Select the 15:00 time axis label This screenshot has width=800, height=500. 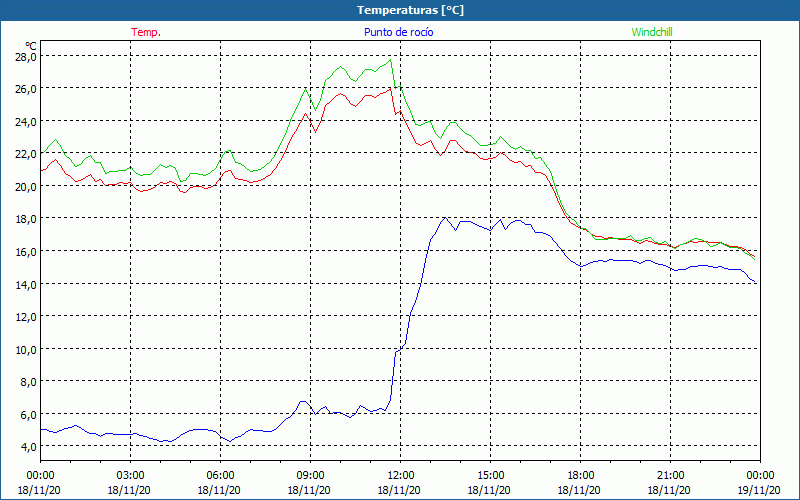[x=490, y=475]
